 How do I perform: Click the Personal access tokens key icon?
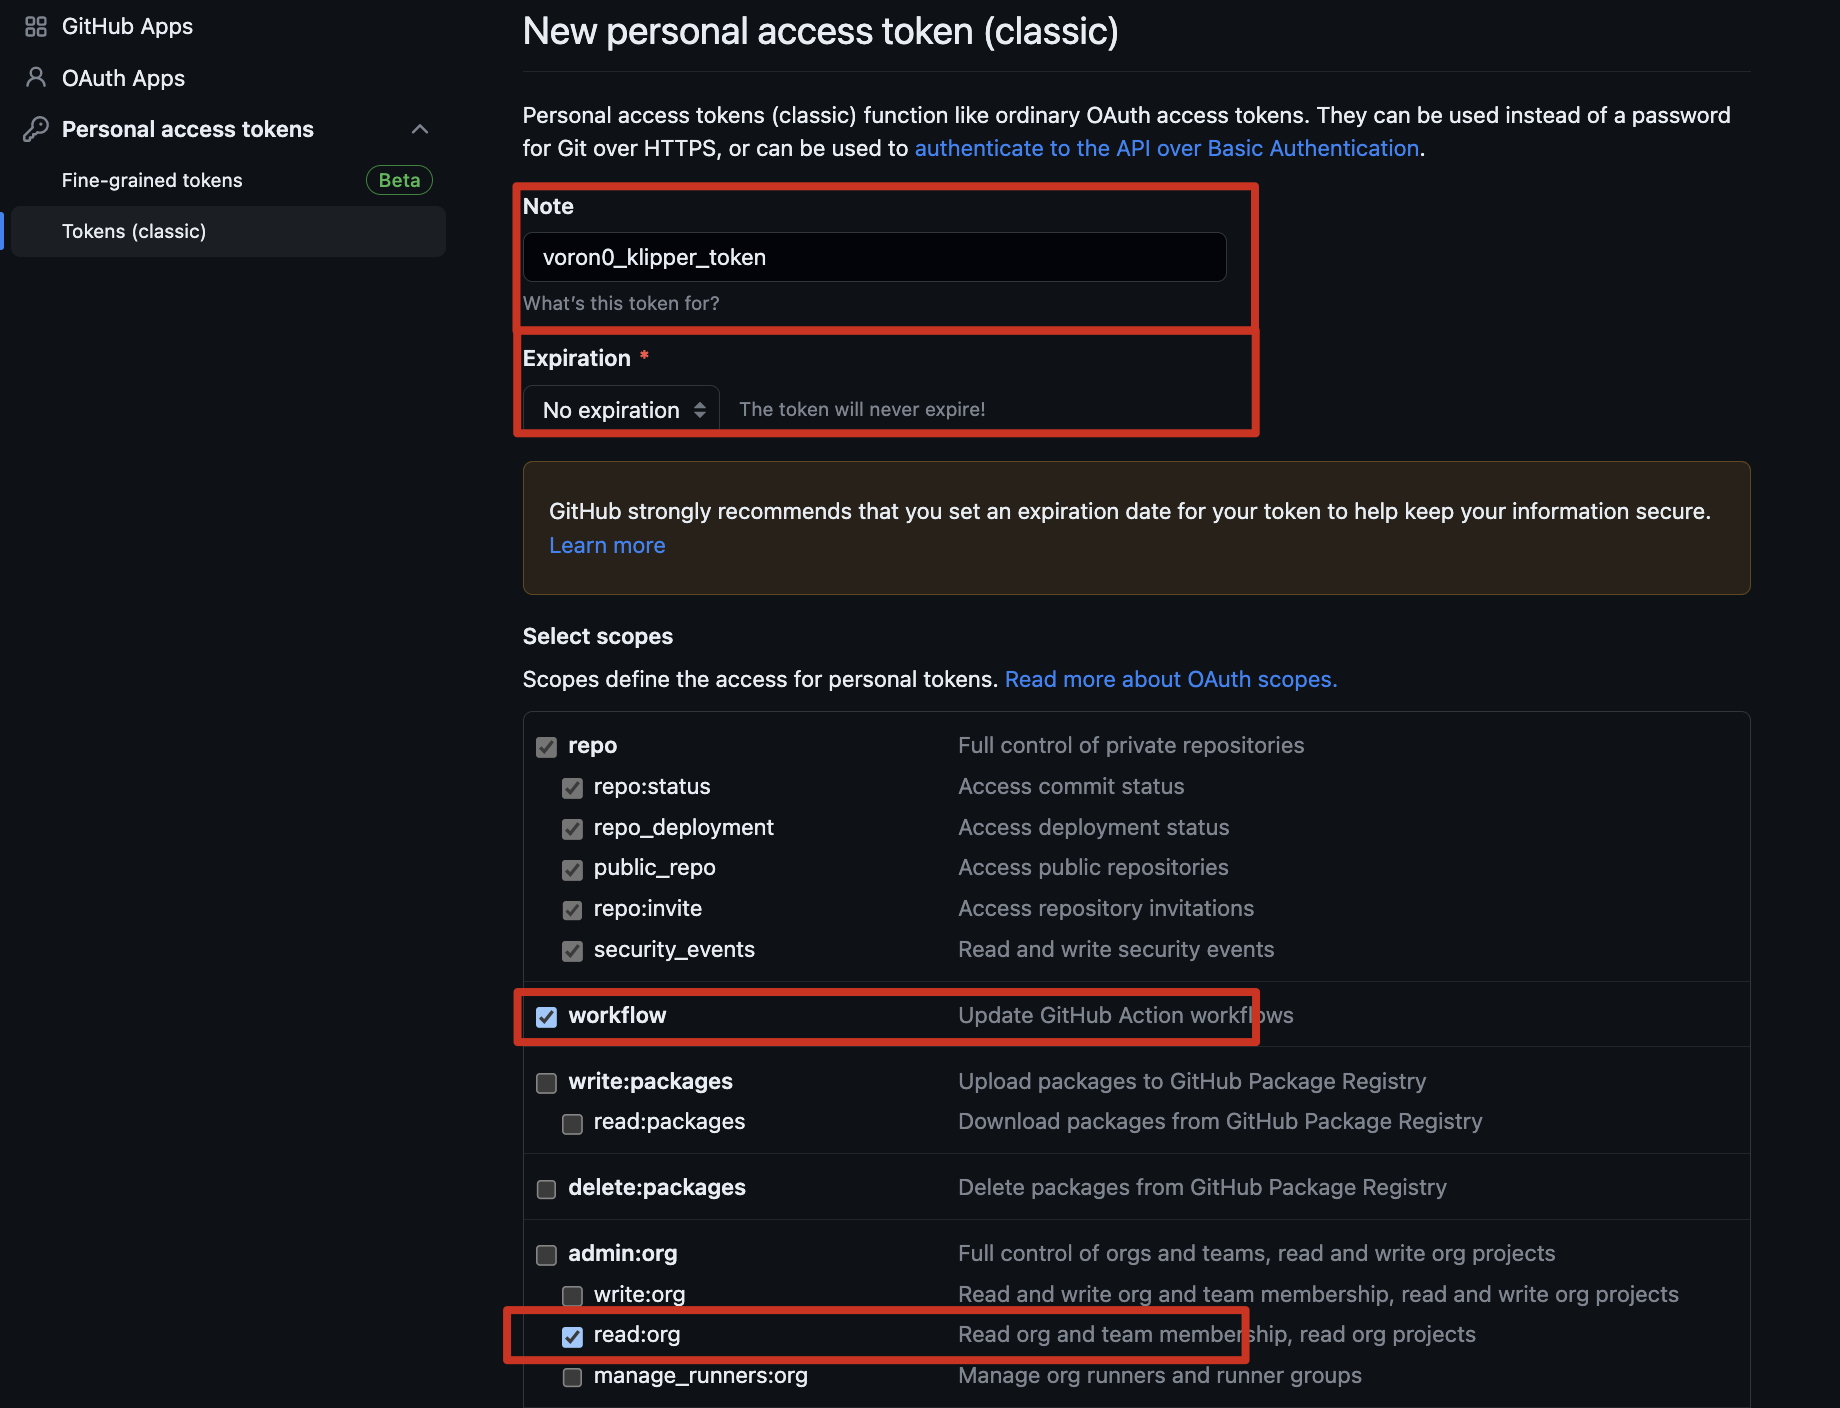(36, 129)
